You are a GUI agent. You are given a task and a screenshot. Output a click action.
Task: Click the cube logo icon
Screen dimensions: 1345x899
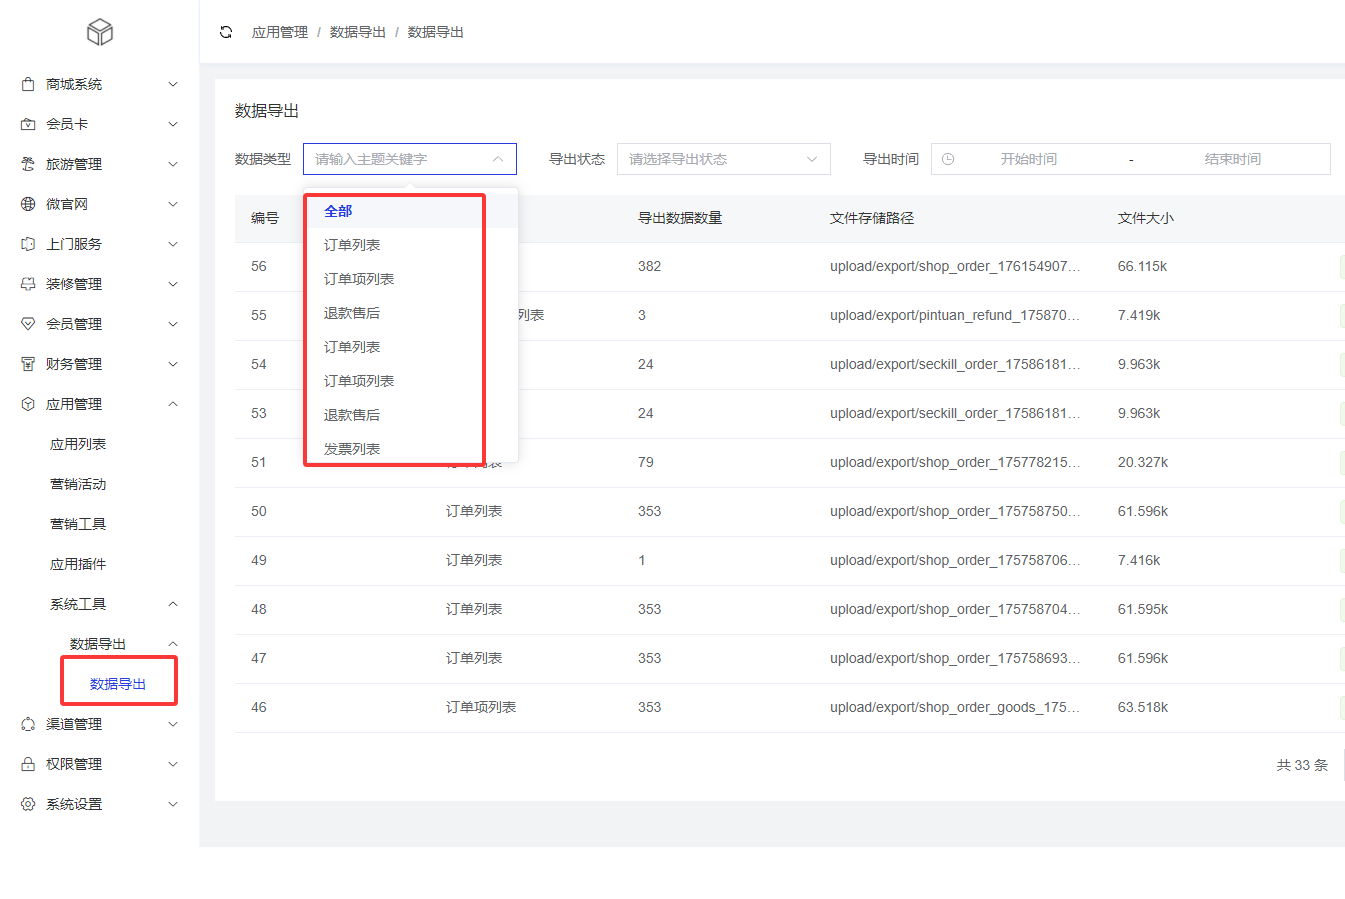coord(100,32)
